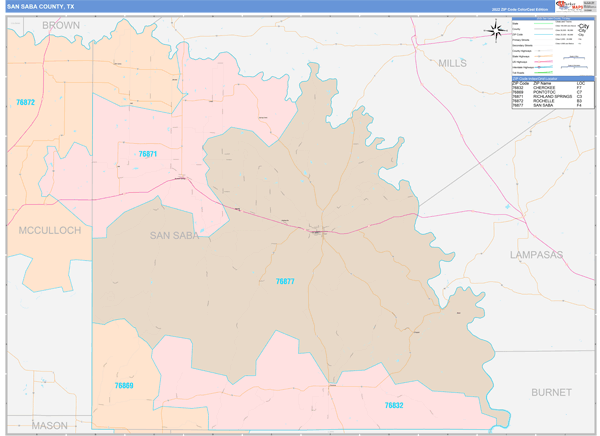This screenshot has width=600, height=436.
Task: Select ZIP code label 76872
Action: pyautogui.click(x=25, y=102)
